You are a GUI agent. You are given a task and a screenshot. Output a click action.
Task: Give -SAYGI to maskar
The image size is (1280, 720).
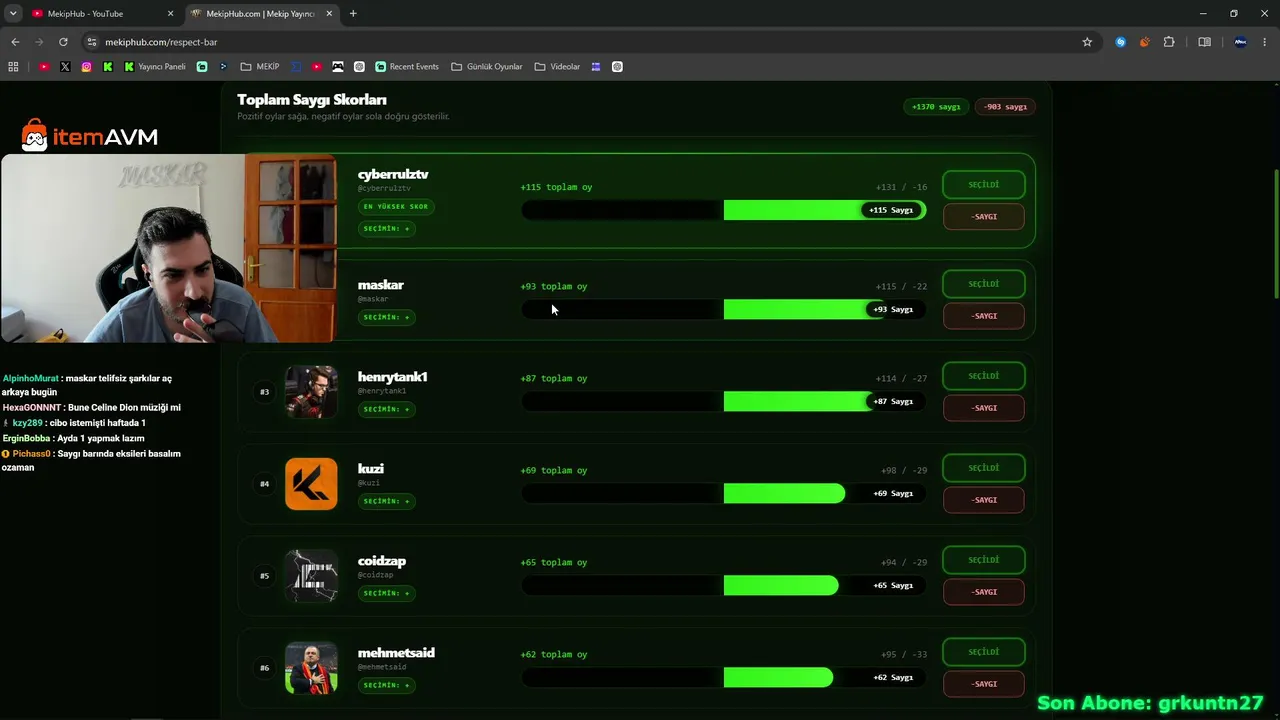pyautogui.click(x=984, y=316)
